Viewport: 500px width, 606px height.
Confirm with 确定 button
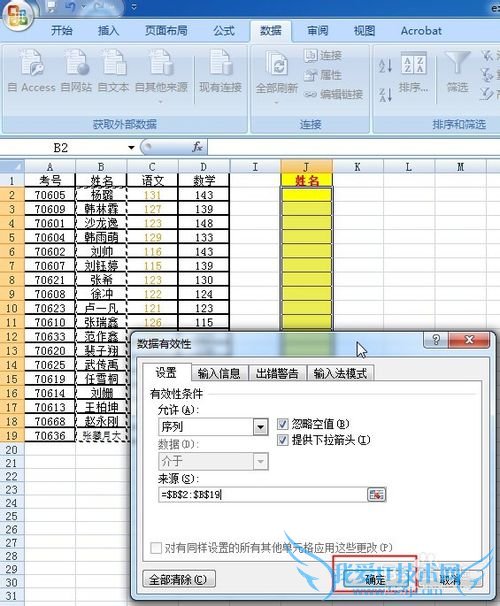(x=375, y=579)
